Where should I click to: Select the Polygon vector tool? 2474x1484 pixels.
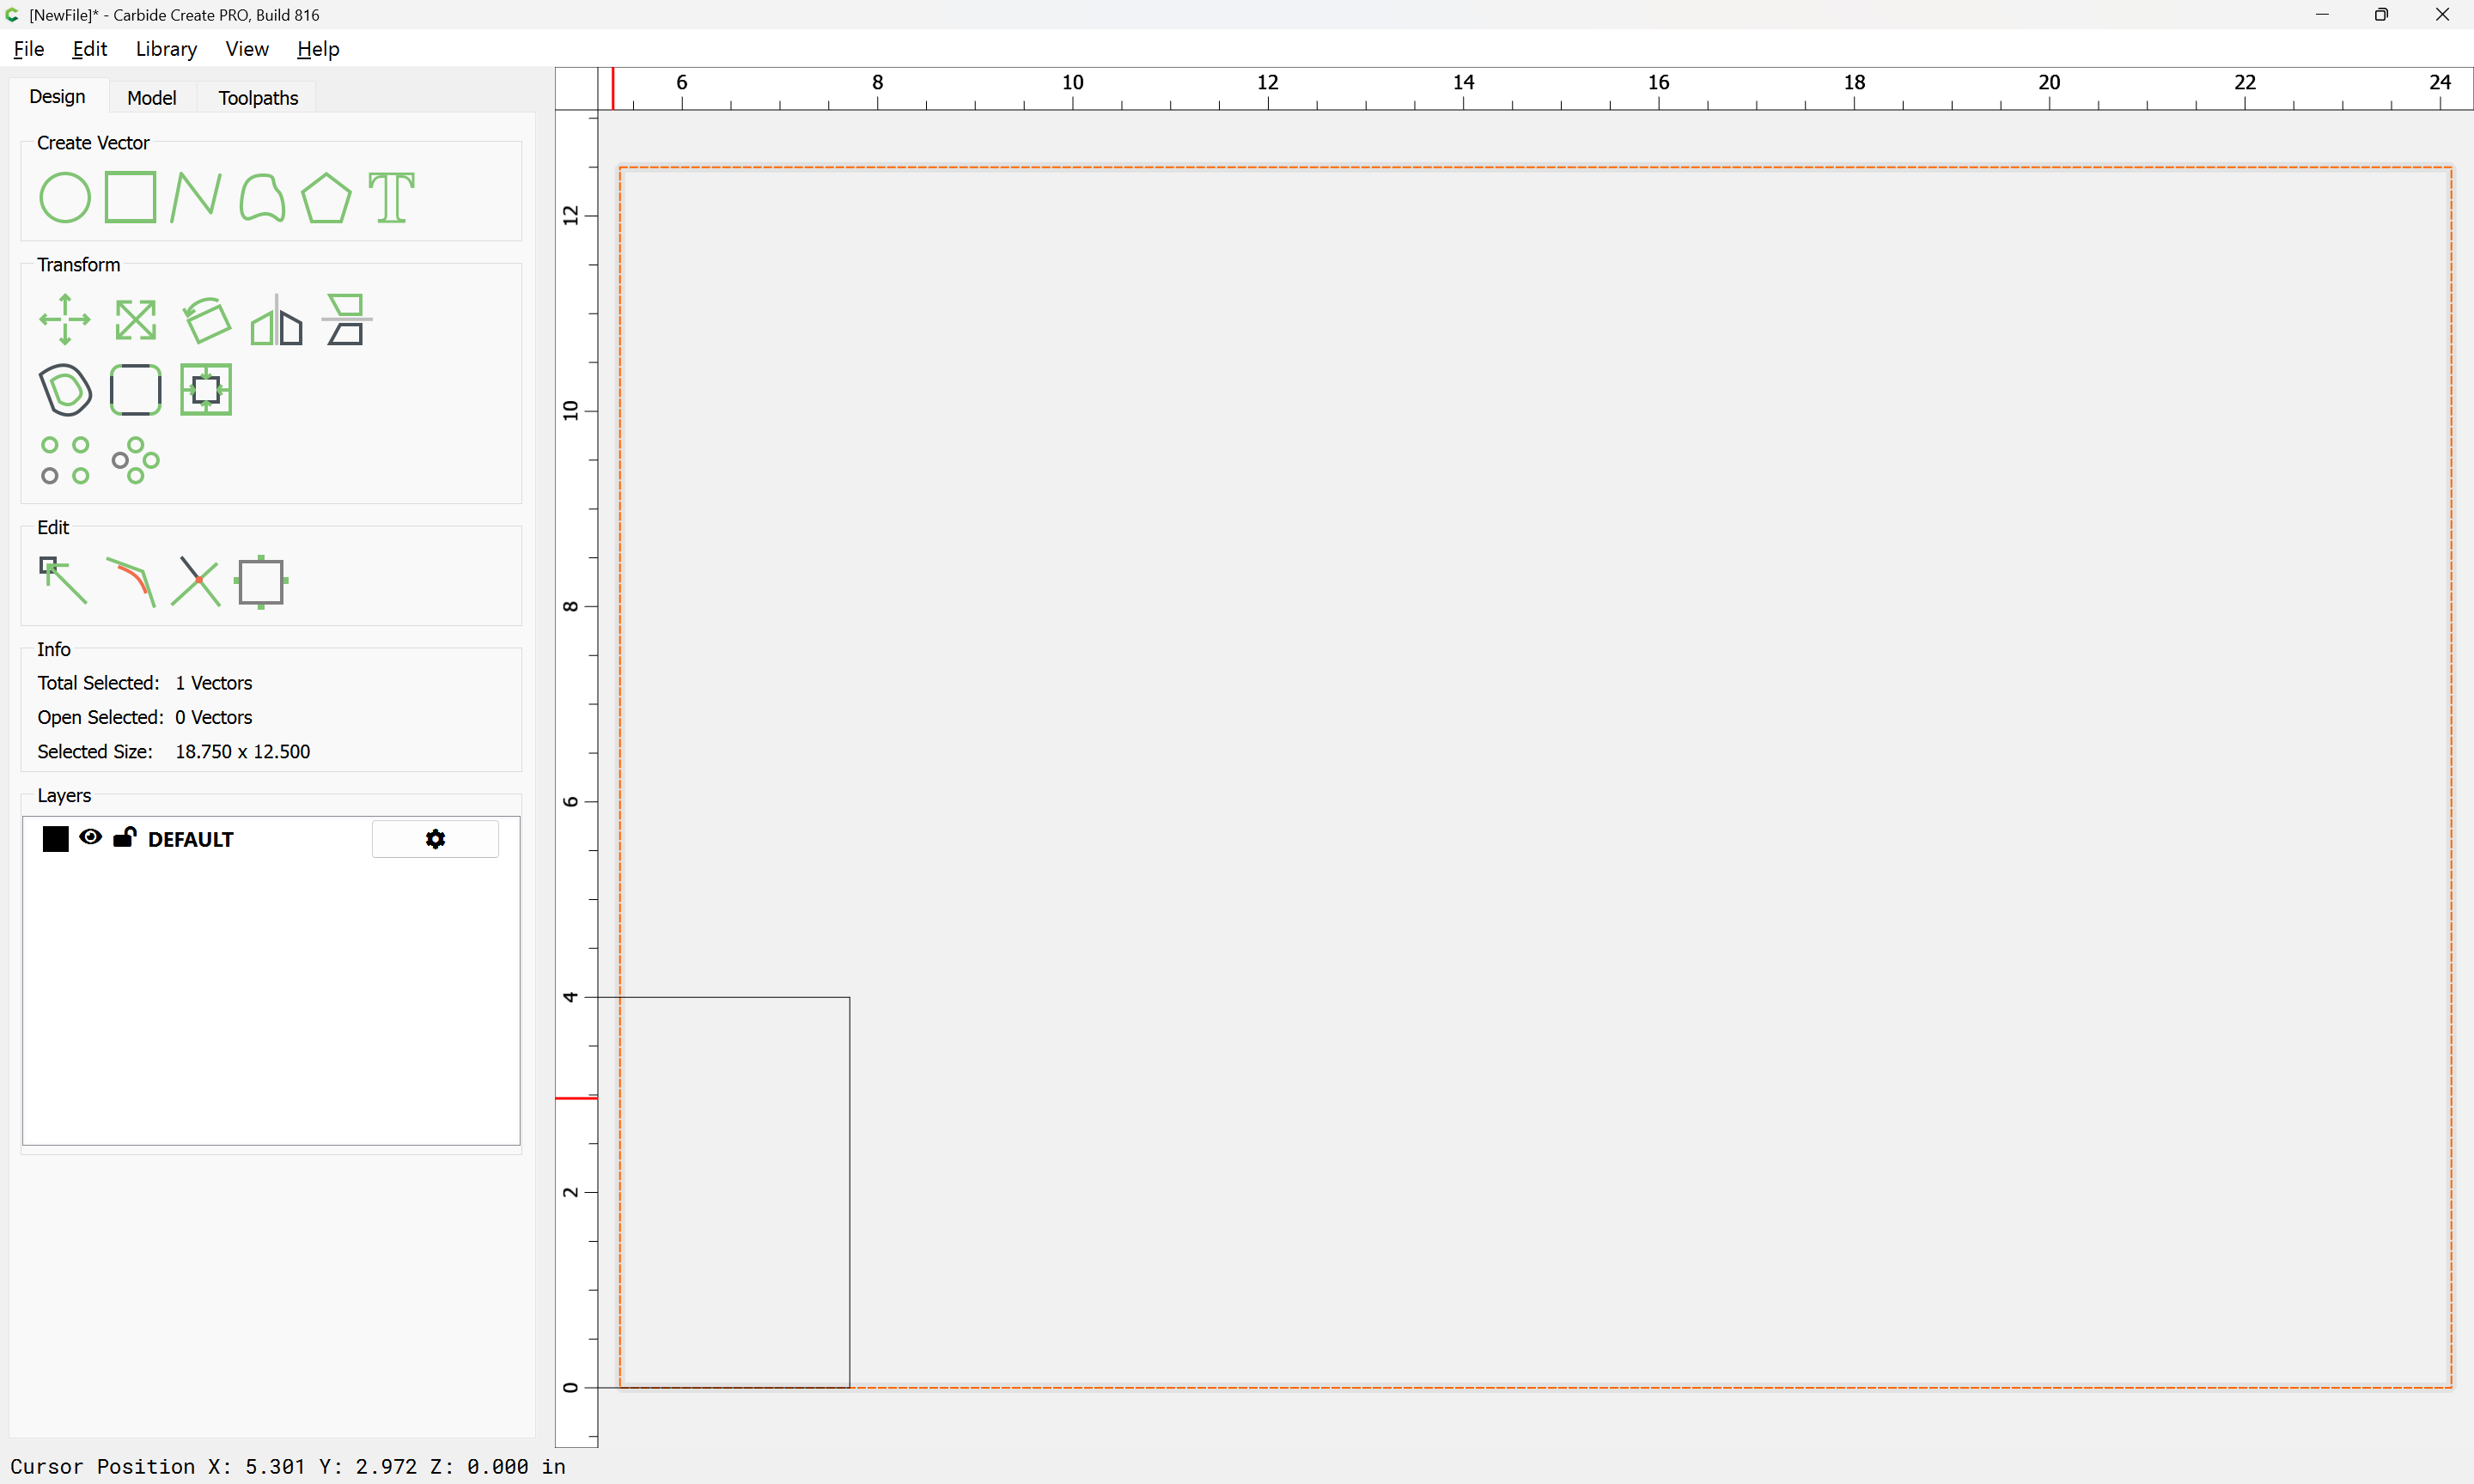326,197
